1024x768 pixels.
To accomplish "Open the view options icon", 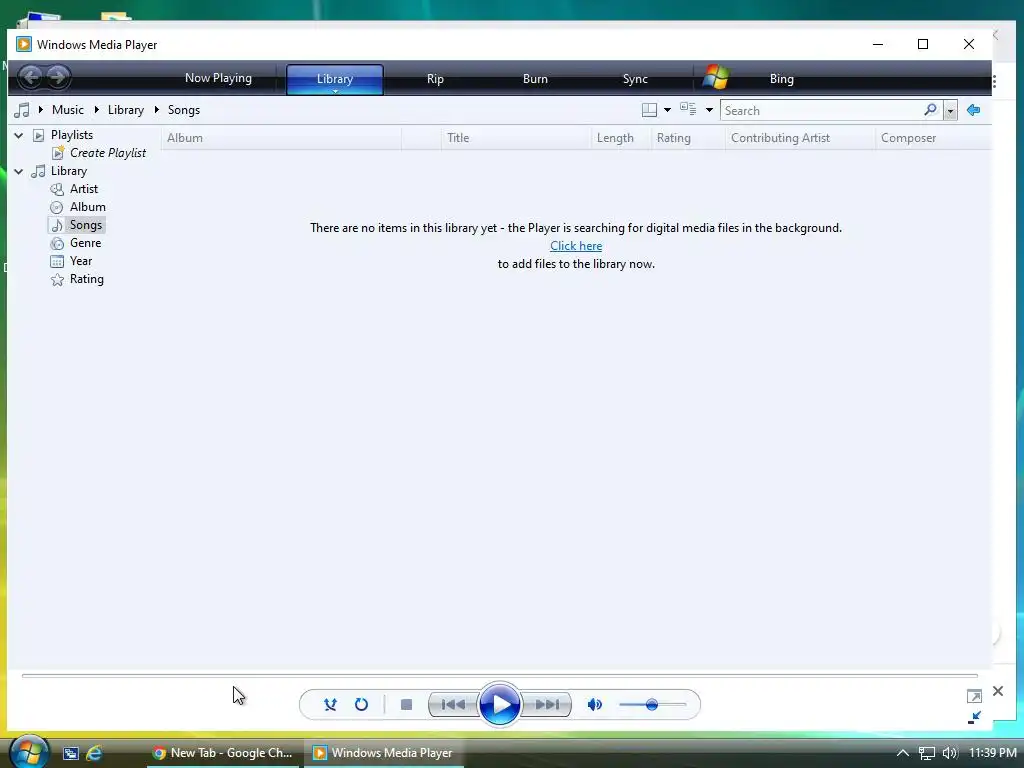I will tap(688, 109).
